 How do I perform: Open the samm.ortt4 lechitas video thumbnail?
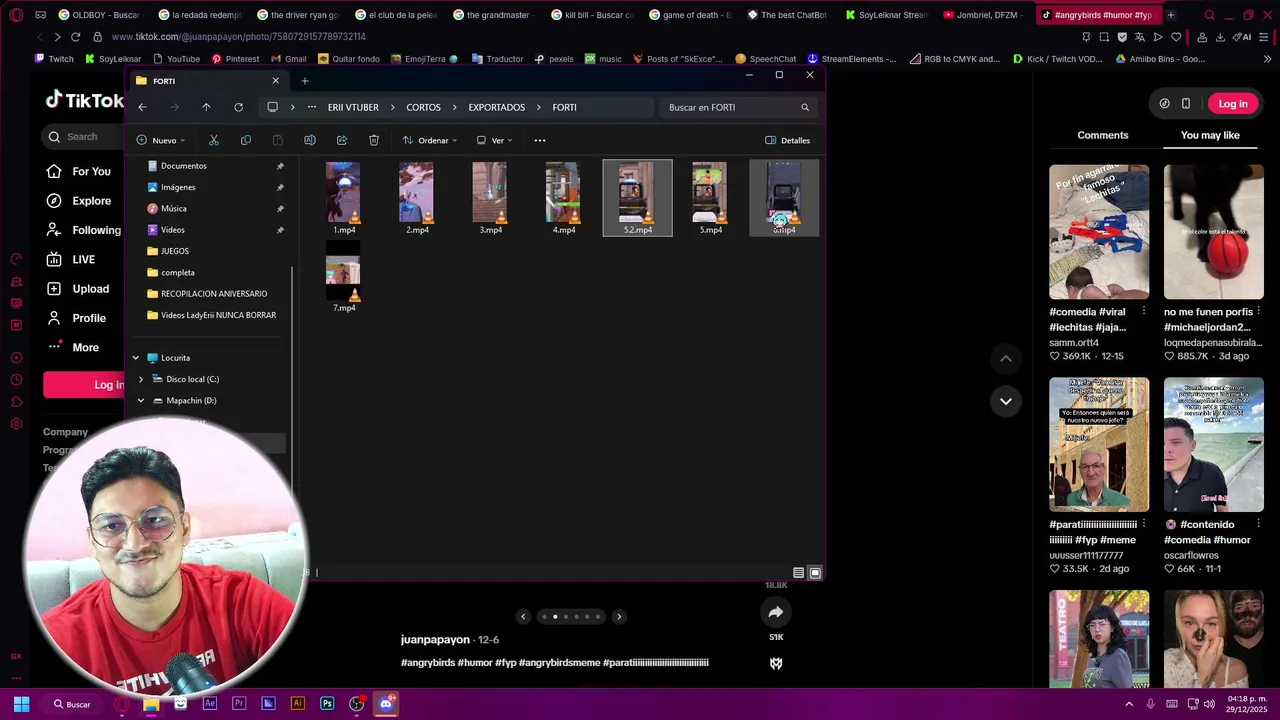[1099, 232]
